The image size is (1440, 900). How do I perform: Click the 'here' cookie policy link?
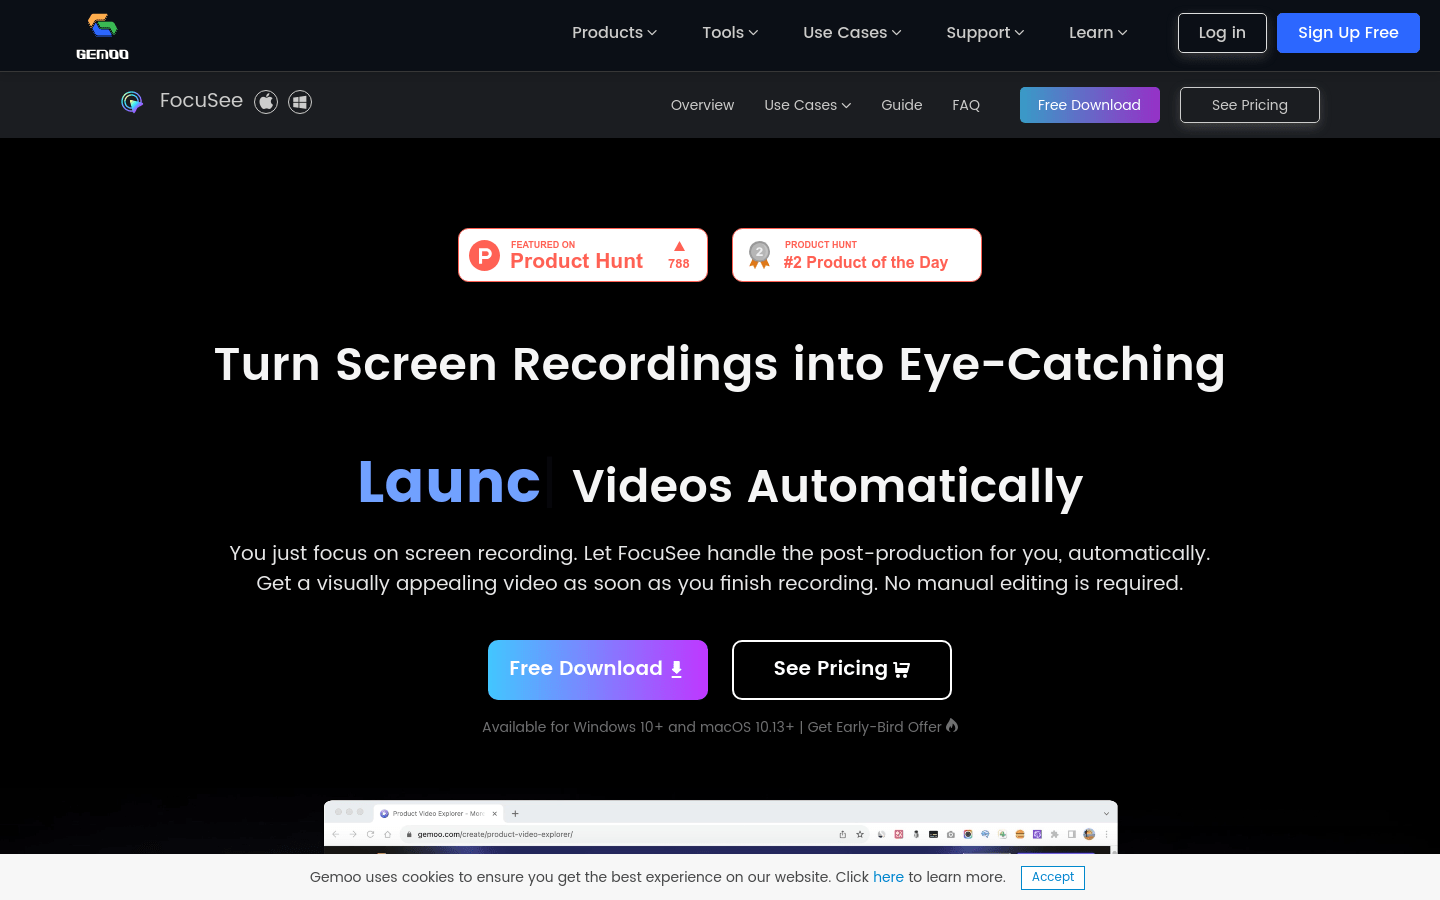[888, 877]
